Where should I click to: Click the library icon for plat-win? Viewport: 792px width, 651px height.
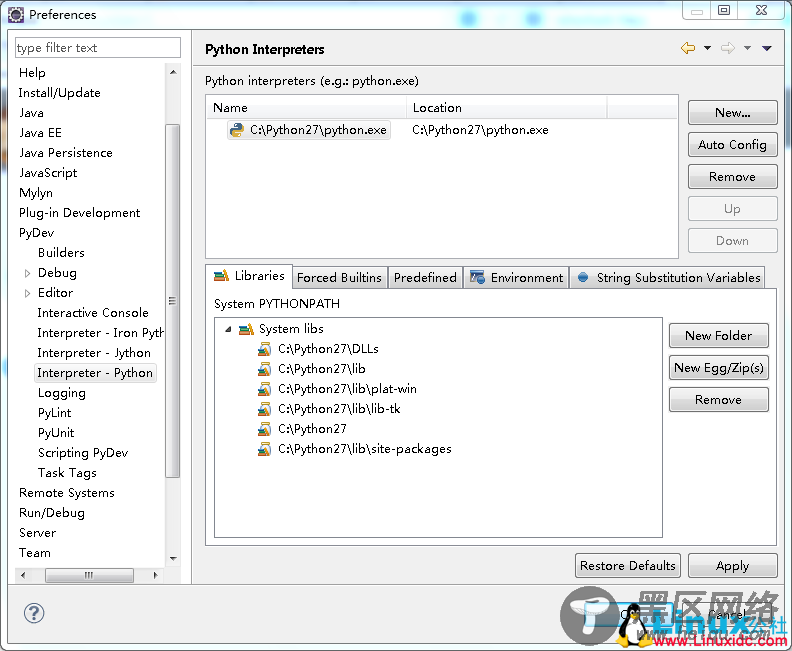[264, 389]
